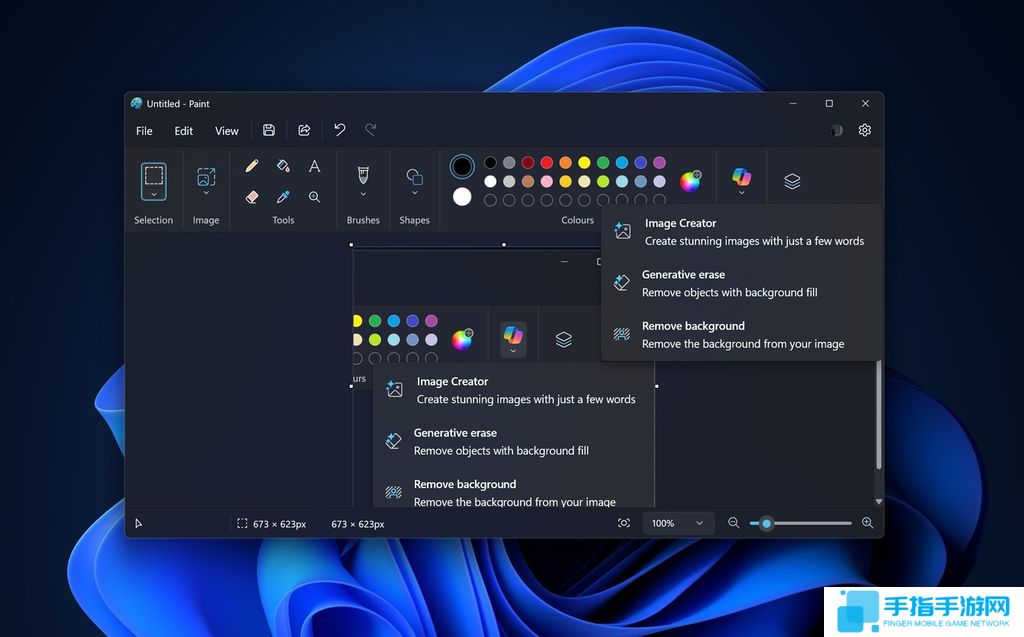Choose Generative erase in open Copilot menu
The width and height of the screenshot is (1024, 637).
[x=742, y=284]
